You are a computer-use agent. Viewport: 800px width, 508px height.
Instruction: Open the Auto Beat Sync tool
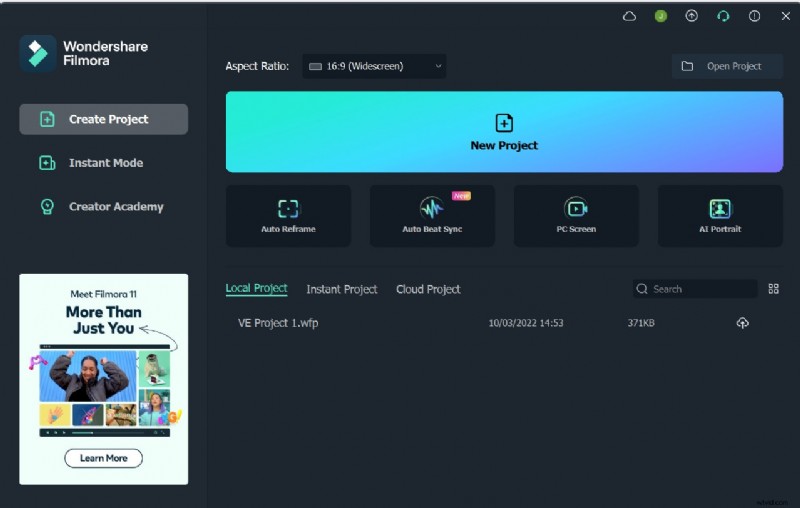(x=432, y=215)
